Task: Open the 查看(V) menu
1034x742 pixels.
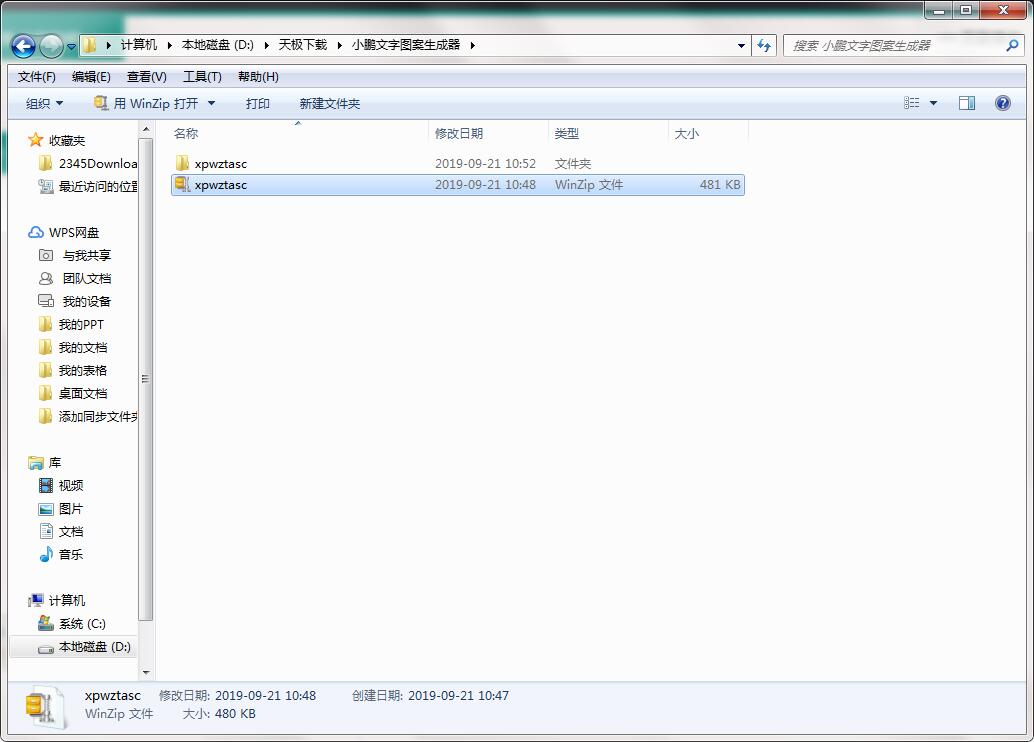Action: [145, 76]
